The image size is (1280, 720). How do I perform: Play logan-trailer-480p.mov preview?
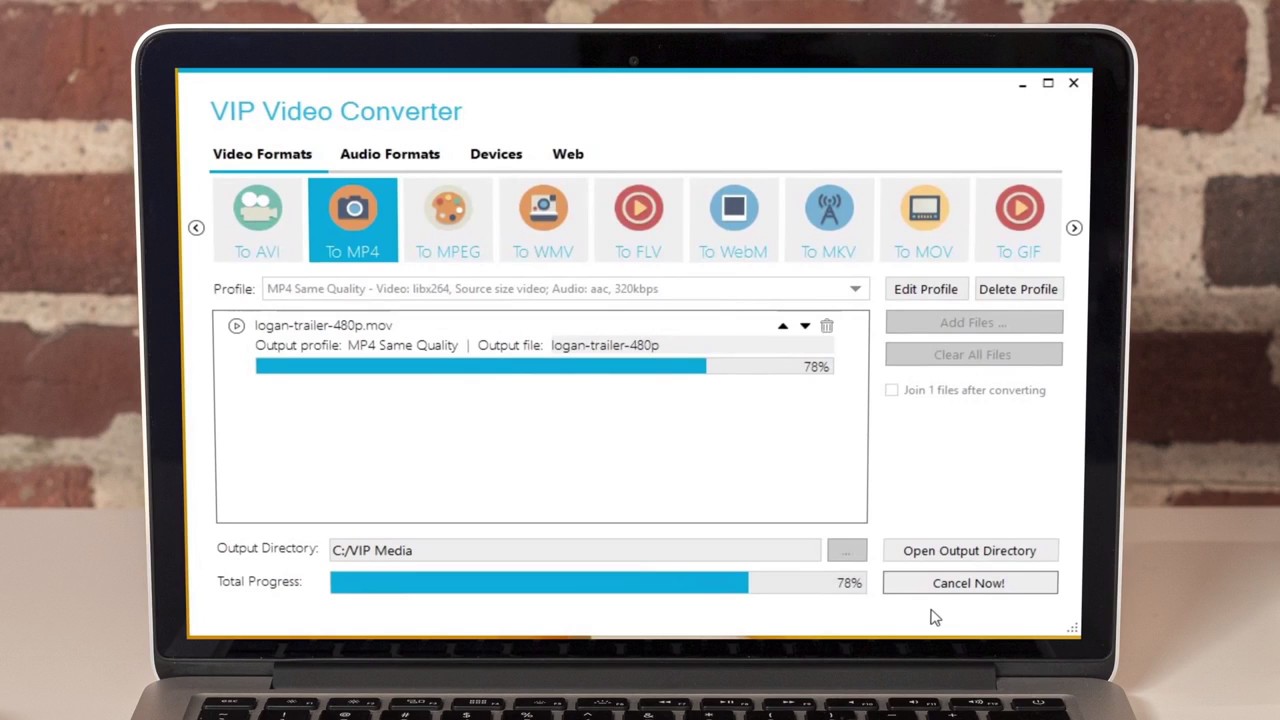pyautogui.click(x=236, y=326)
